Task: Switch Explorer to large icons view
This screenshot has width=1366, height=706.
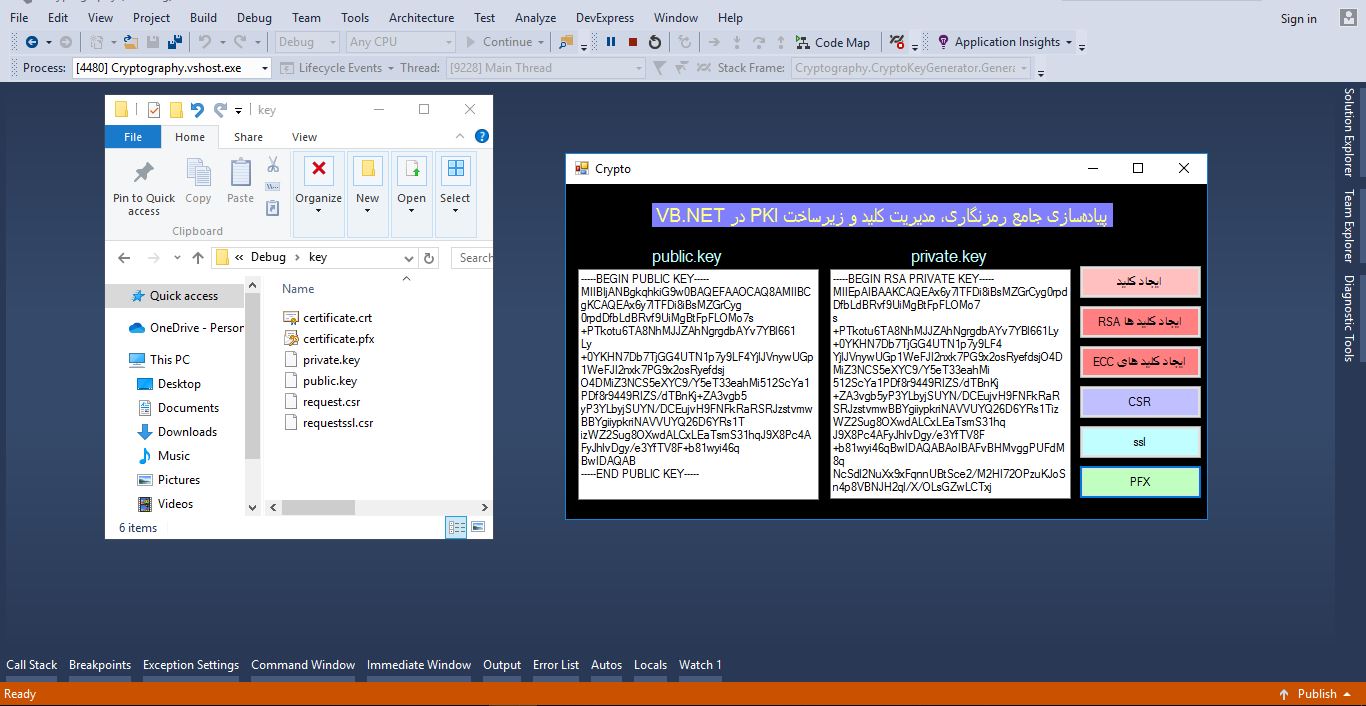Action: tap(478, 527)
